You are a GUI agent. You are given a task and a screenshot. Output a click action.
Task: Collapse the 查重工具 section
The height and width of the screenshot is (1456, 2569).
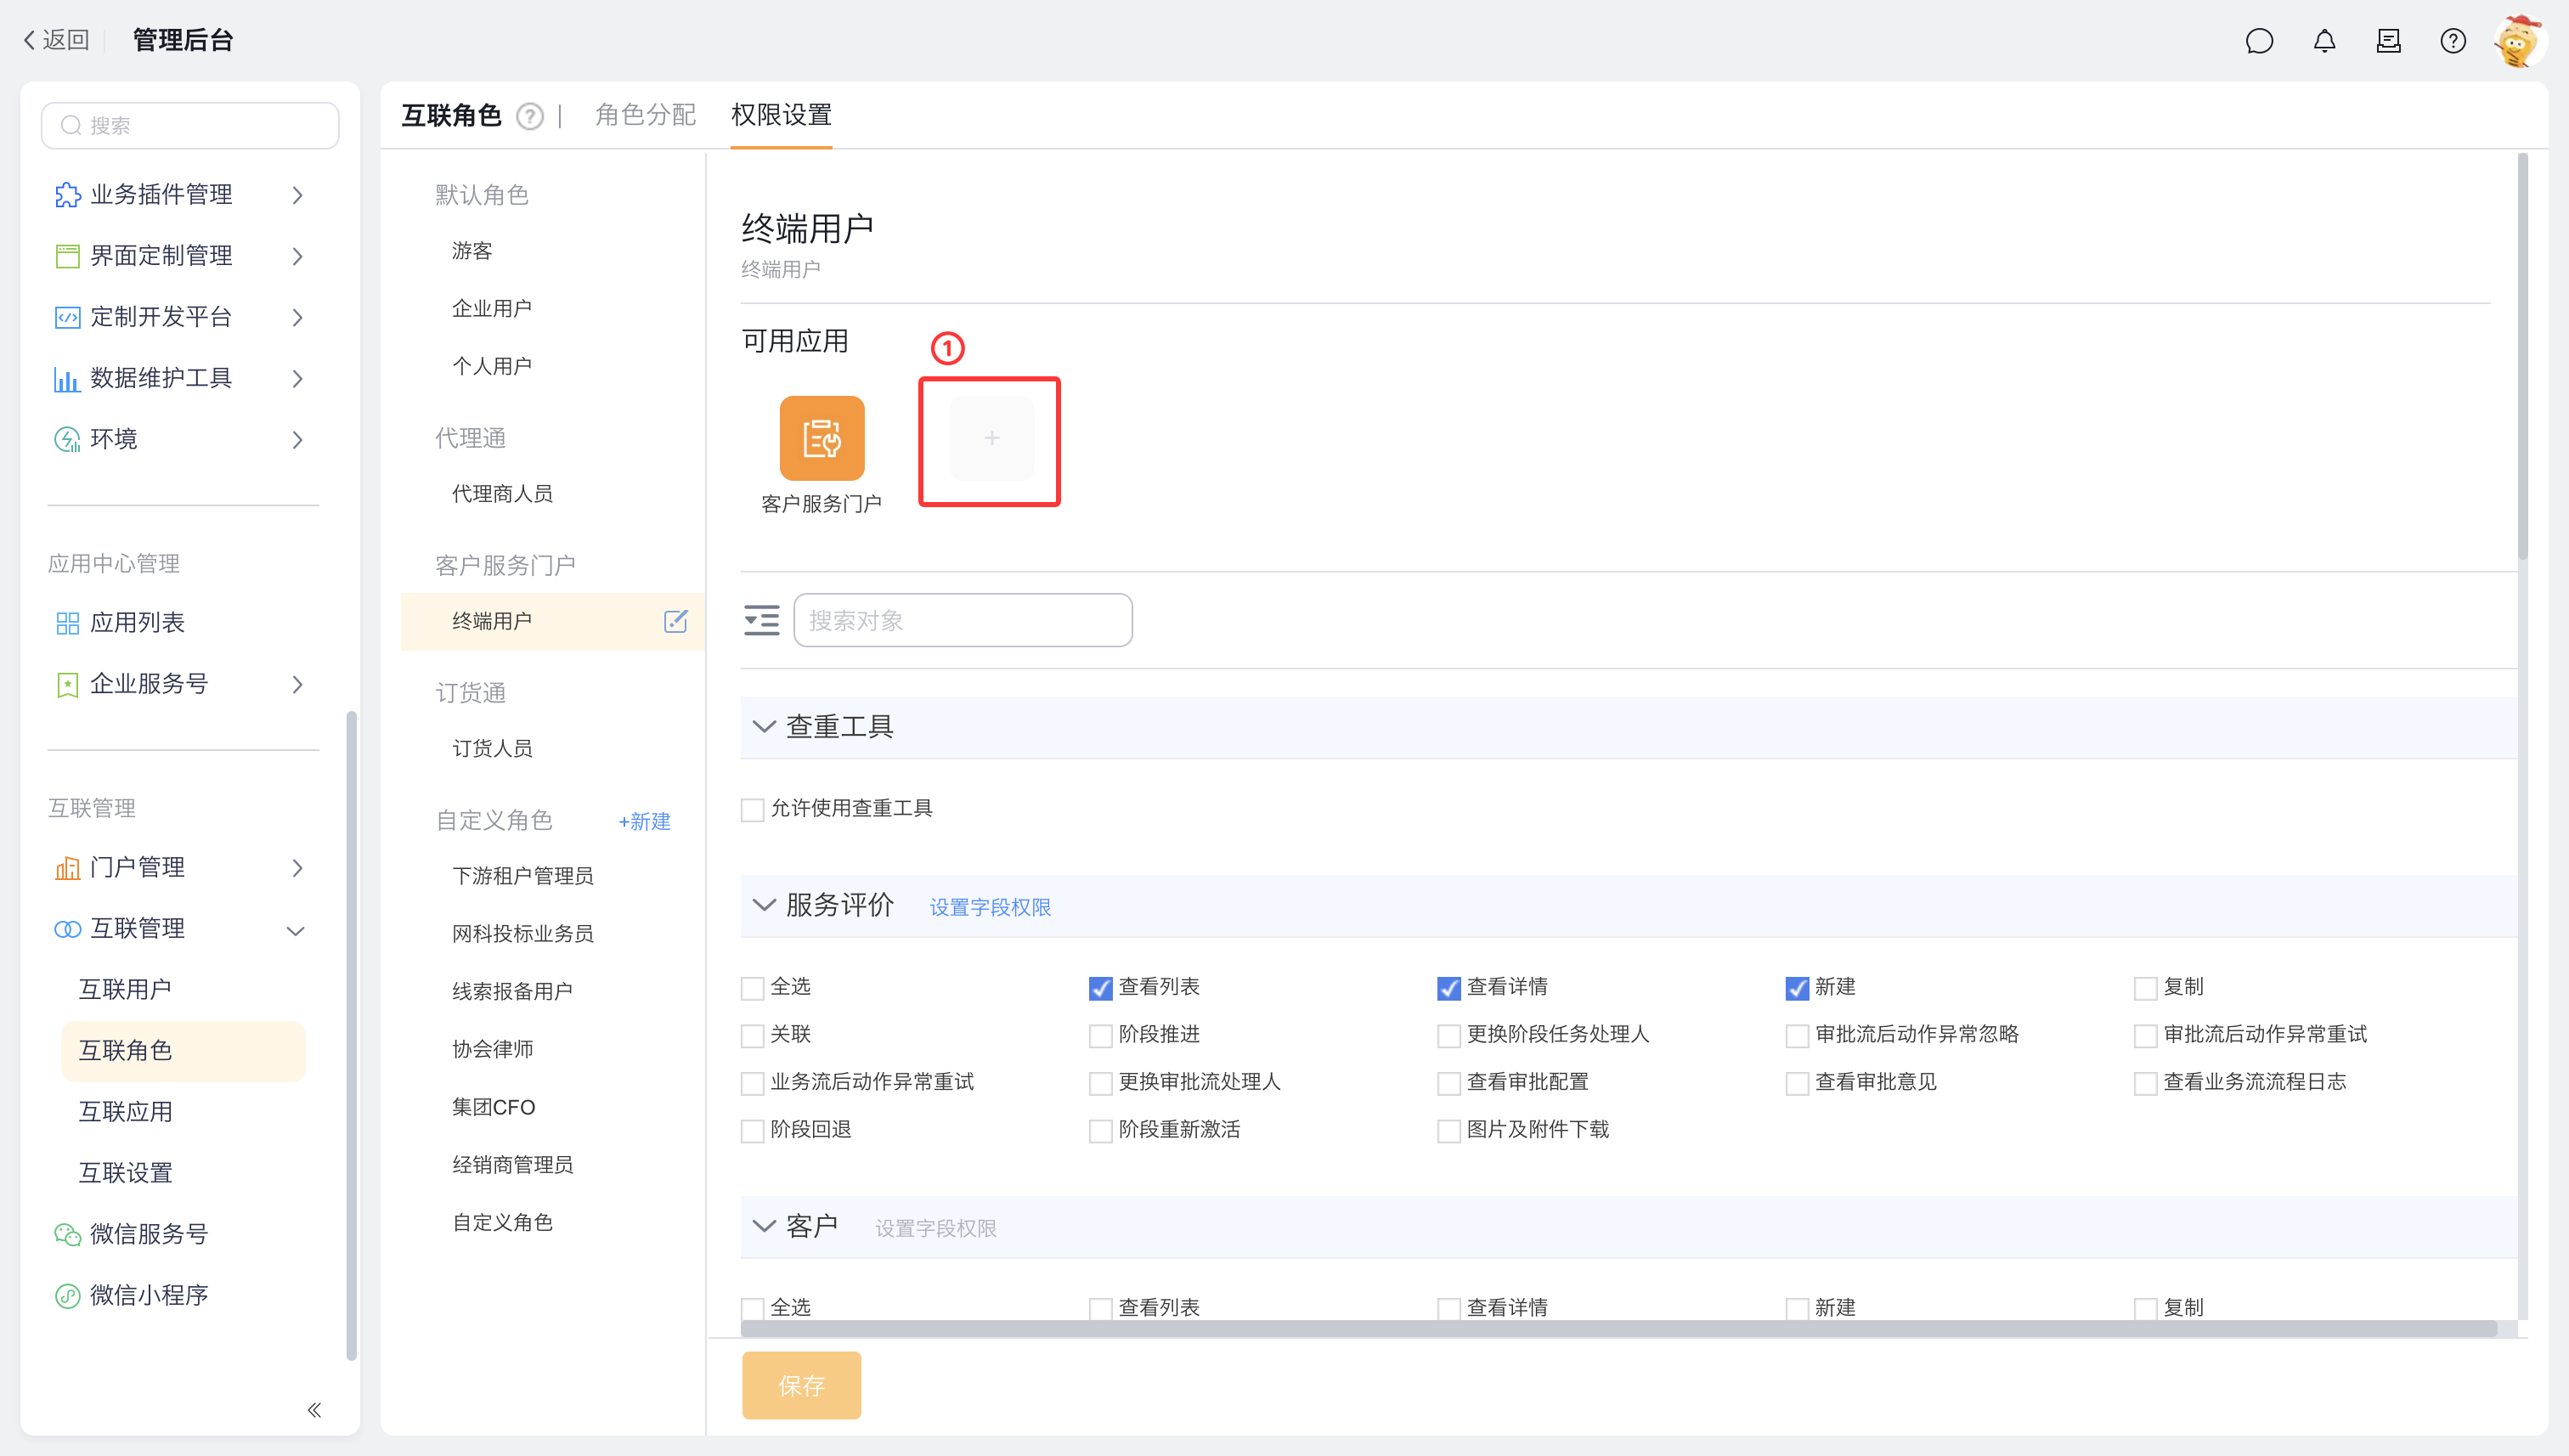click(764, 727)
